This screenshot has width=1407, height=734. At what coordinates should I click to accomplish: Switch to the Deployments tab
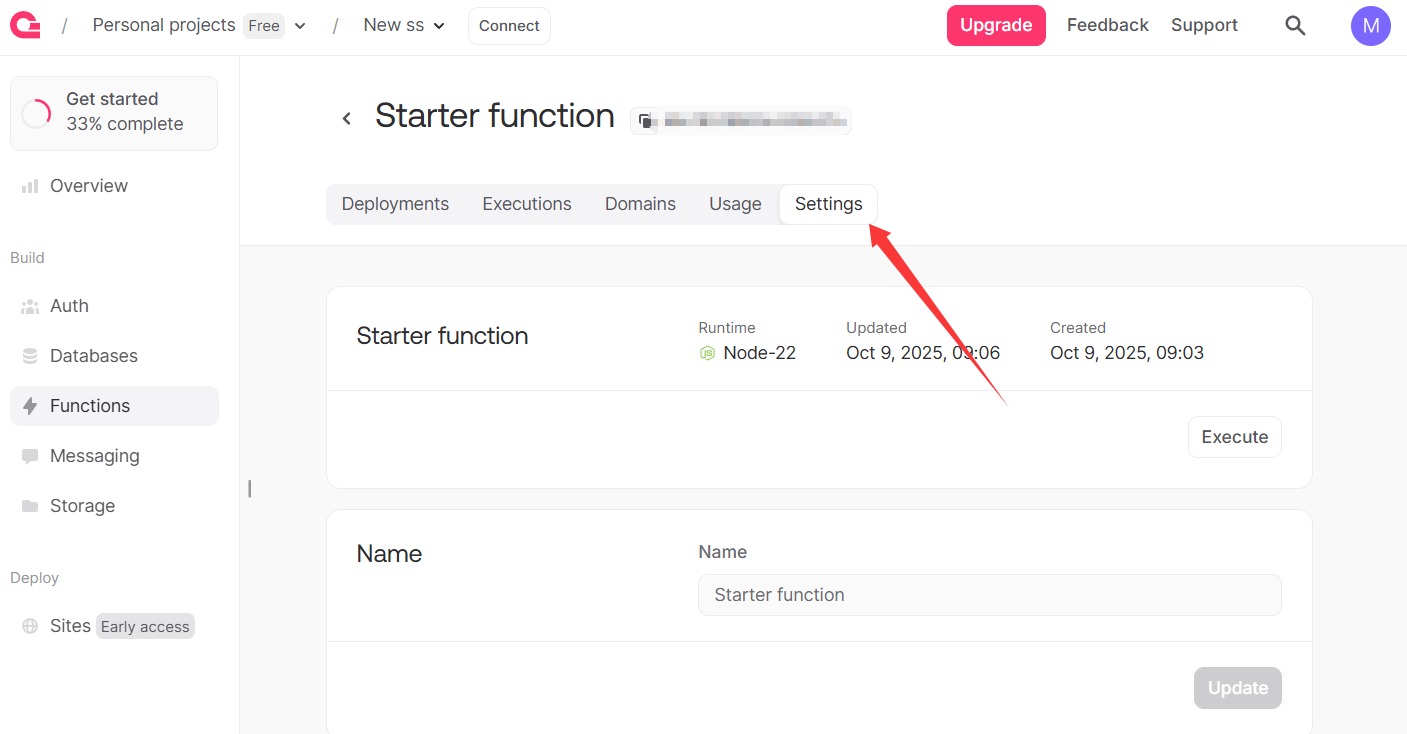(x=395, y=204)
